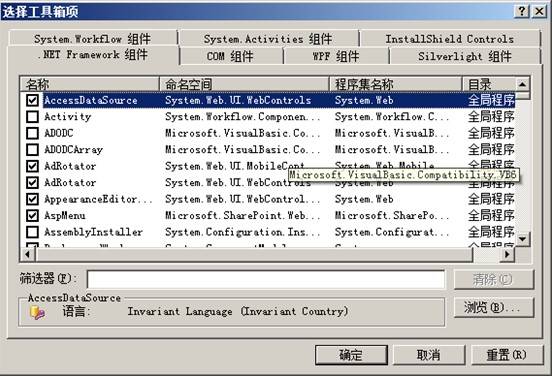Switch to the COM 组件 tab
The height and width of the screenshot is (376, 552).
(x=231, y=56)
